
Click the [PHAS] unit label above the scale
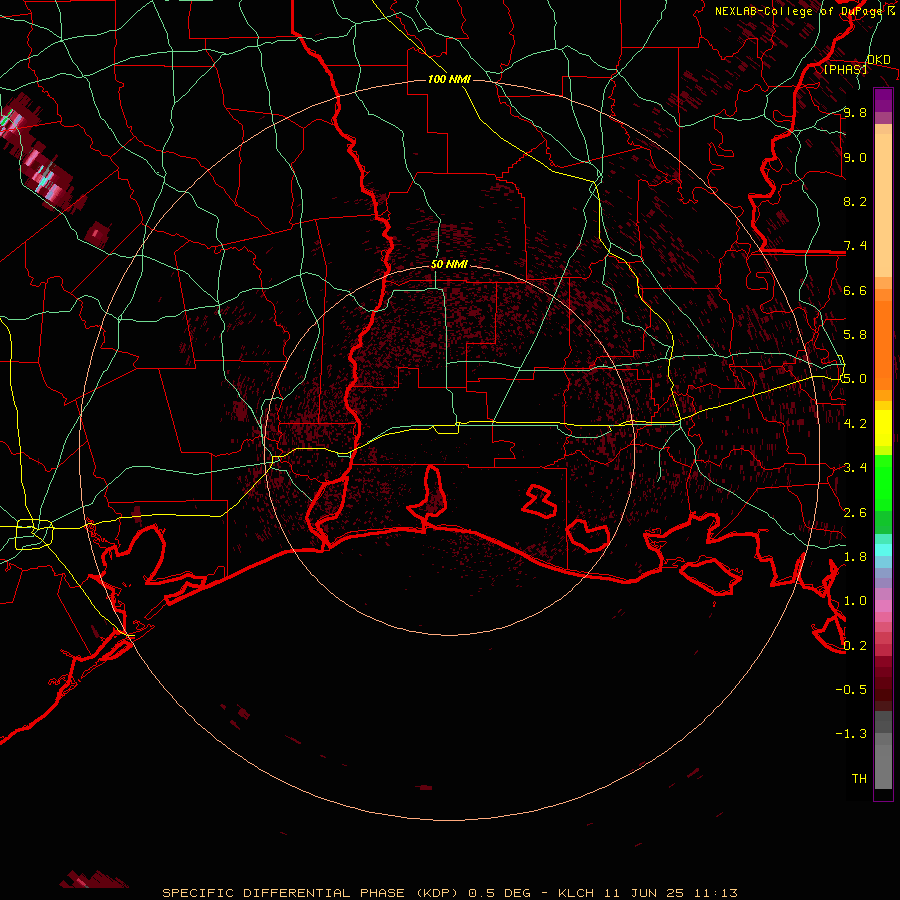click(845, 69)
